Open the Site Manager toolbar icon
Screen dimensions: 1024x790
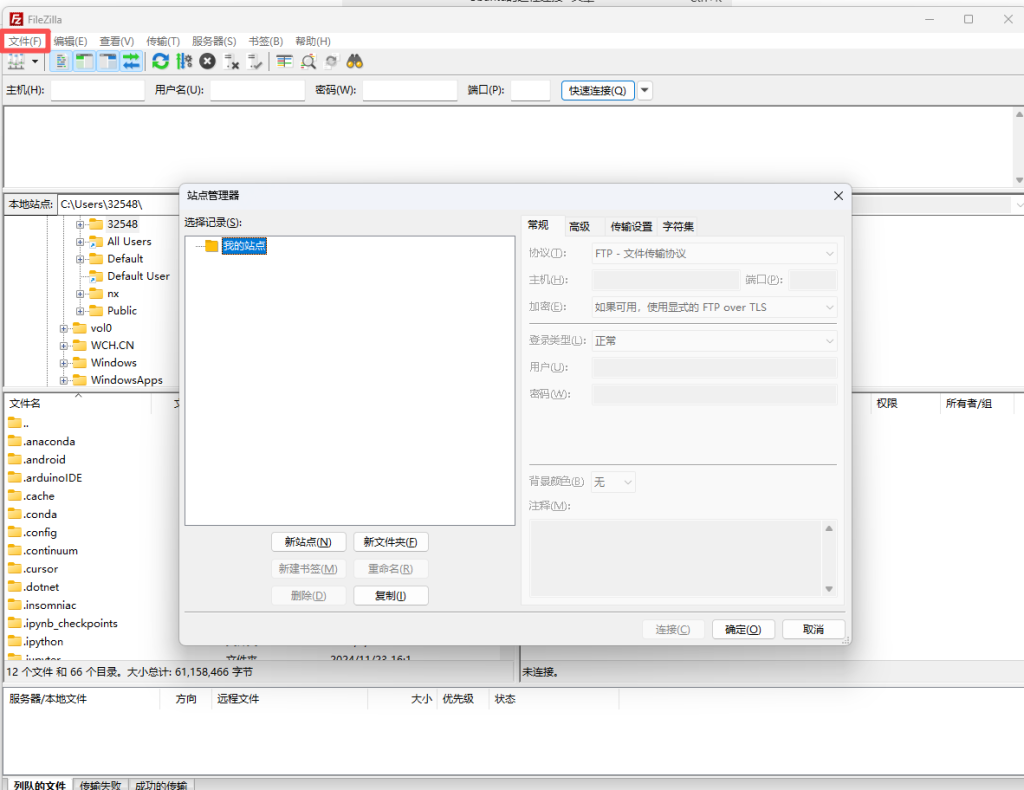[15, 62]
